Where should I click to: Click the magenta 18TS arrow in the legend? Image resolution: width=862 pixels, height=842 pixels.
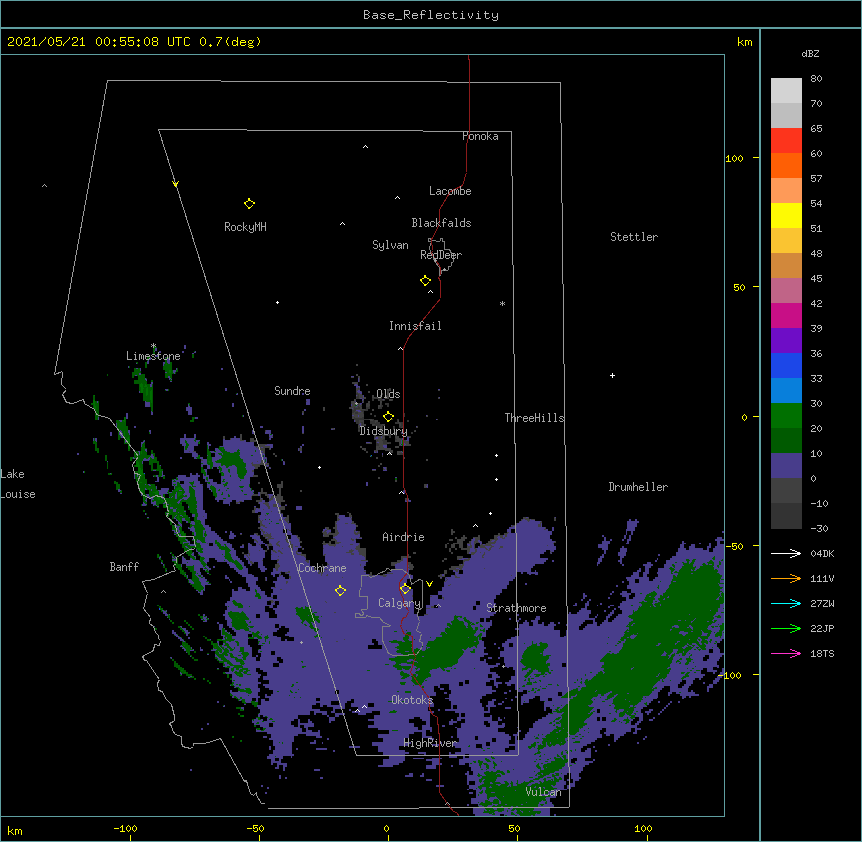[786, 653]
